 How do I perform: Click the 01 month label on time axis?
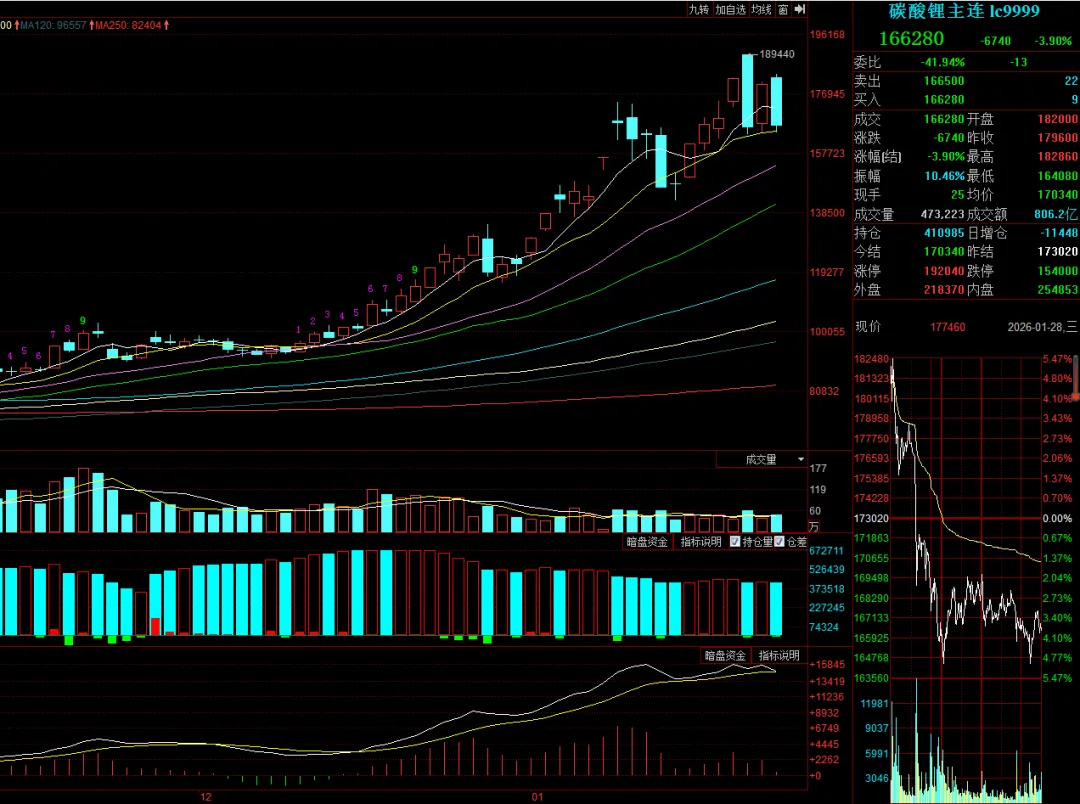click(537, 797)
